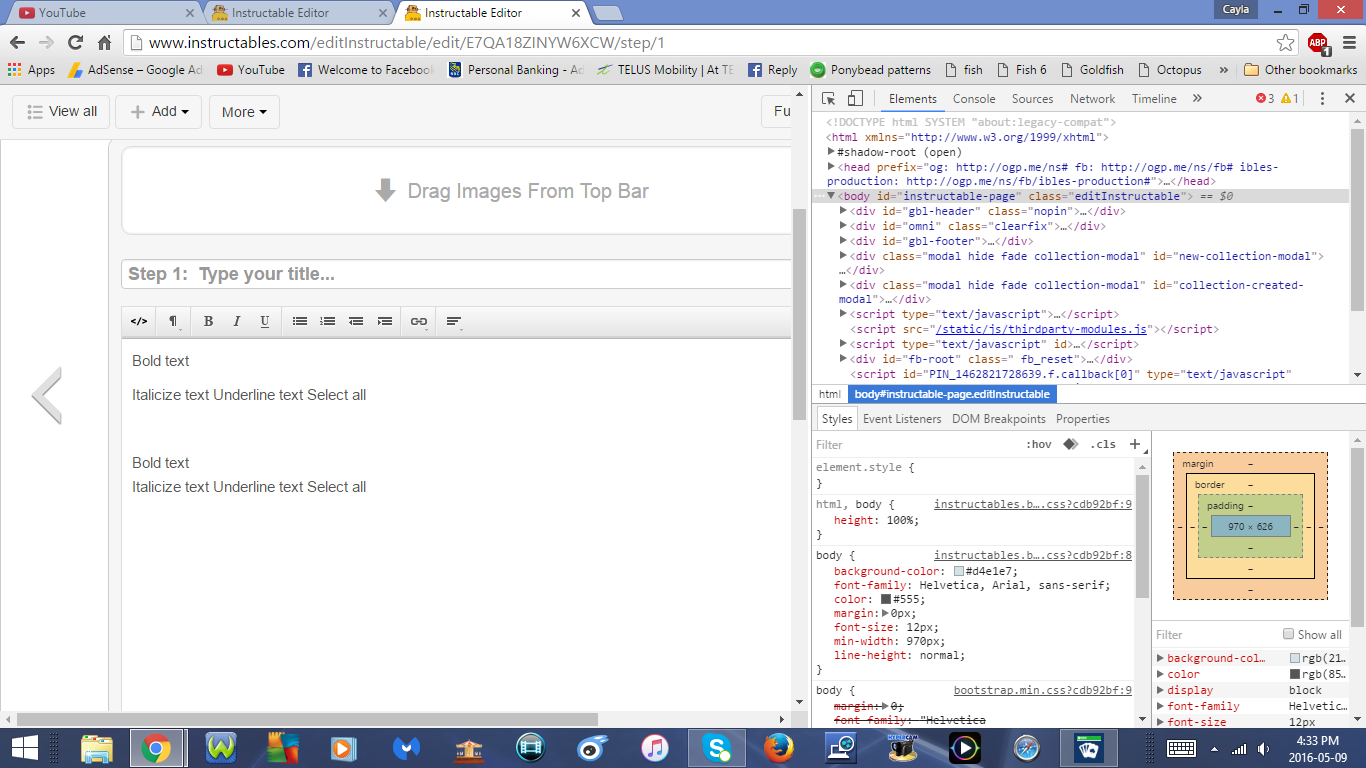Image resolution: width=1366 pixels, height=768 pixels.
Task: Open Firefox from taskbar
Action: coord(777,748)
